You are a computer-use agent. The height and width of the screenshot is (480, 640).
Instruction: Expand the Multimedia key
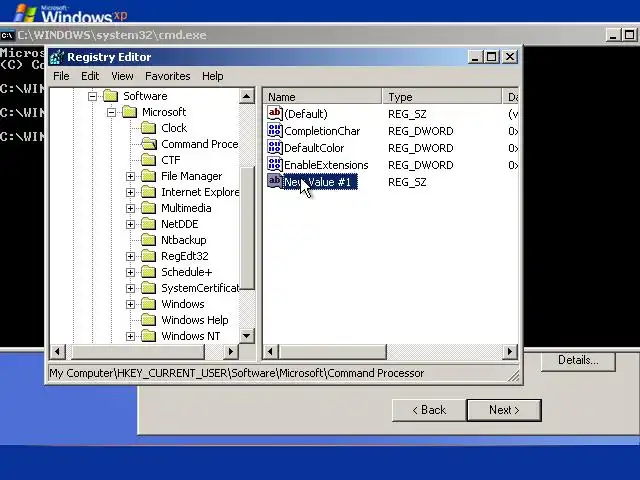130,208
